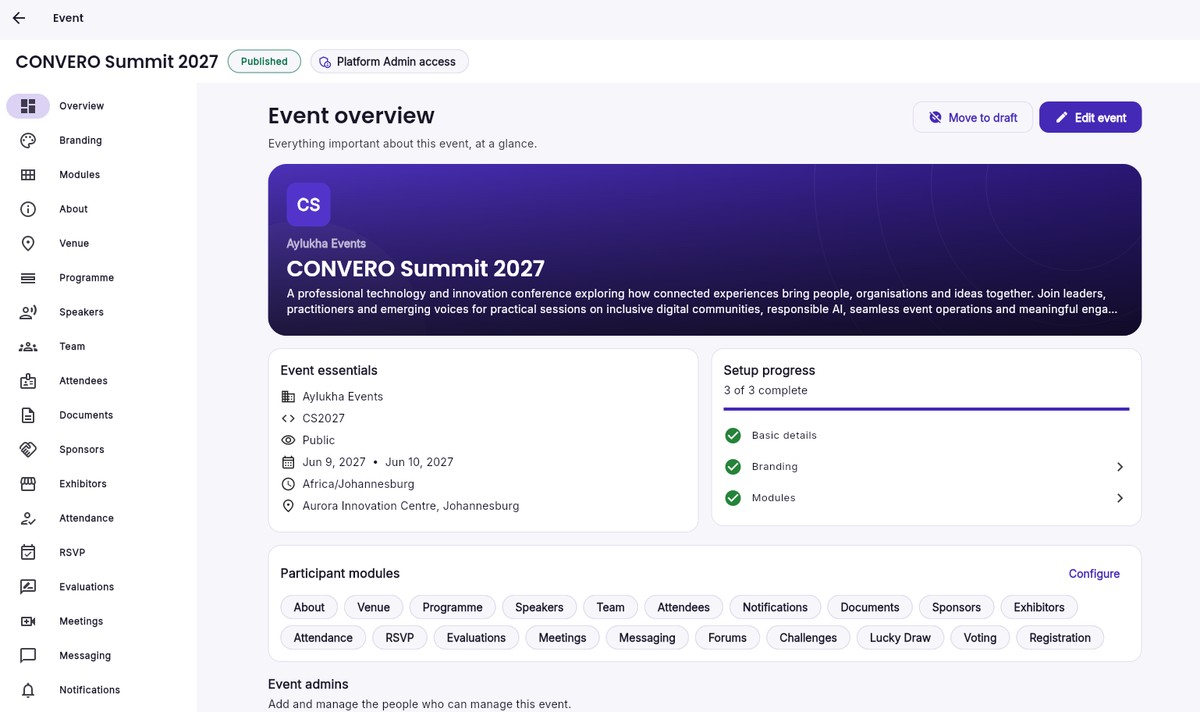Open the Configure modules link
Viewport: 1200px width, 712px height.
click(x=1094, y=574)
